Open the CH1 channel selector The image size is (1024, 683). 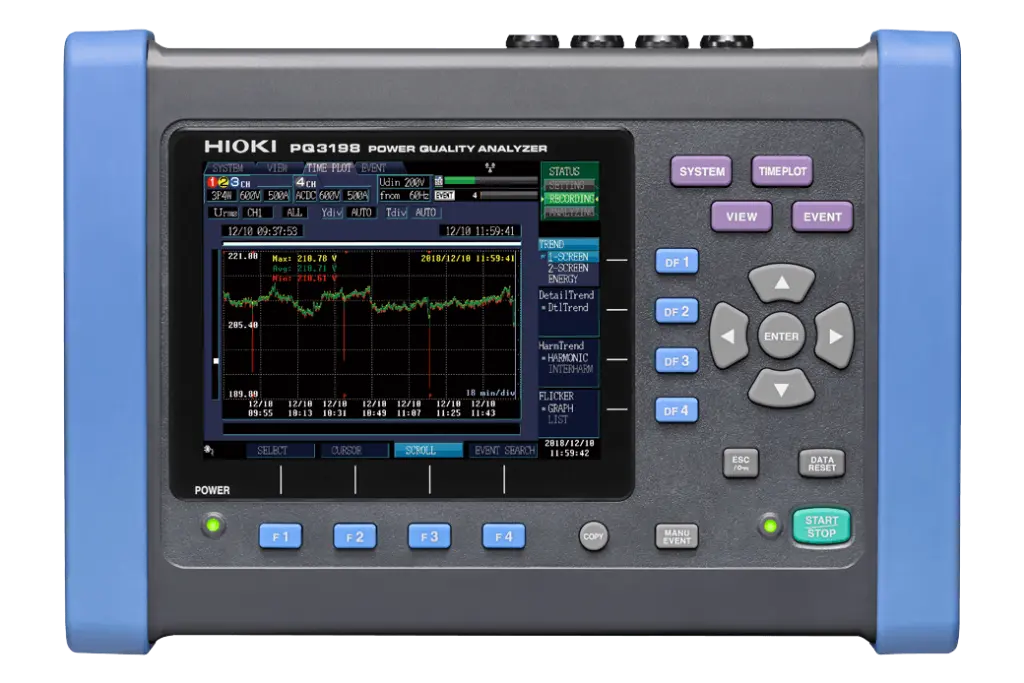[x=255, y=212]
